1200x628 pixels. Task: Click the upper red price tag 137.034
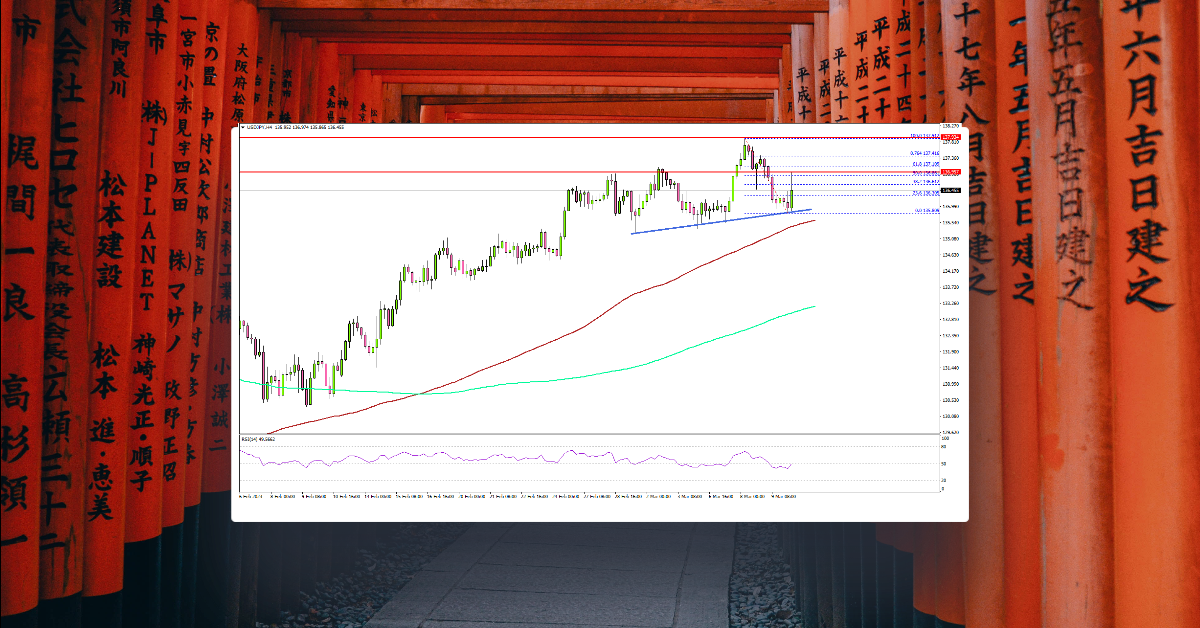(950, 137)
